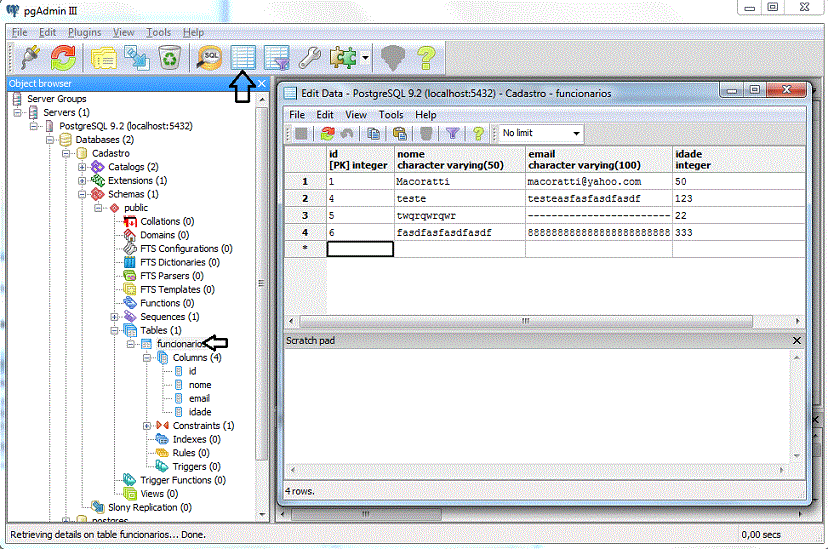Click the guru hint icon
The width and height of the screenshot is (828, 549).
(x=393, y=58)
